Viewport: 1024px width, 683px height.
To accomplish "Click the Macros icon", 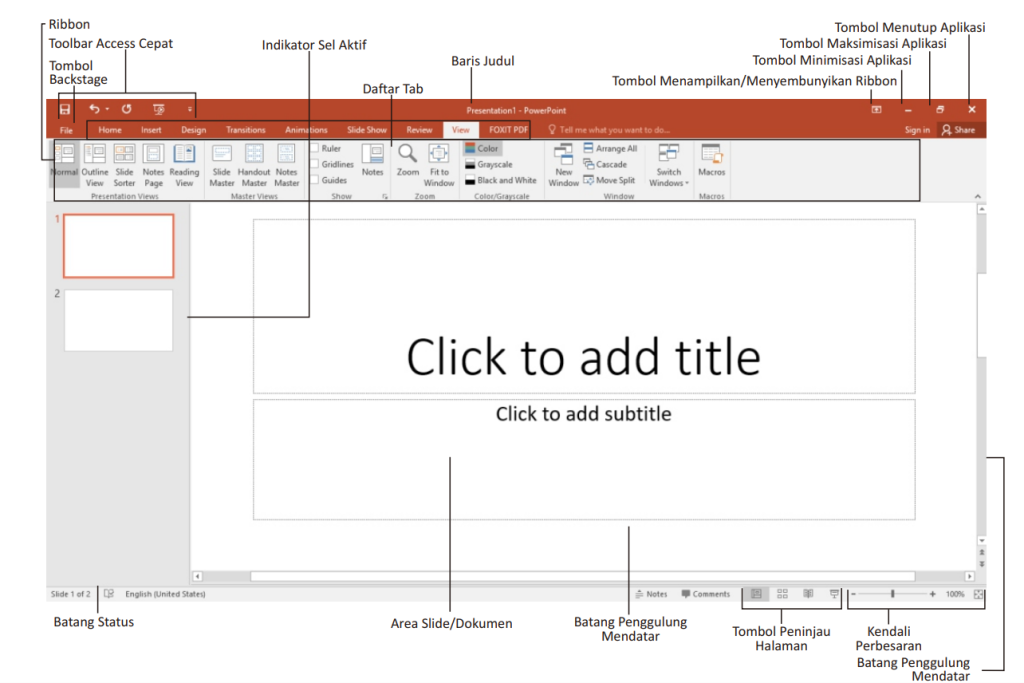I will [x=711, y=159].
